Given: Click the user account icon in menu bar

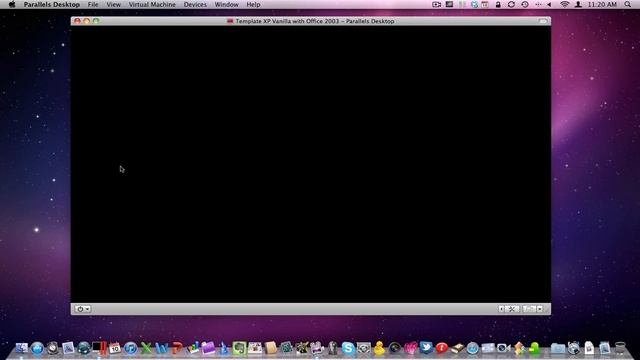Looking at the screenshot, I should (x=578, y=4).
